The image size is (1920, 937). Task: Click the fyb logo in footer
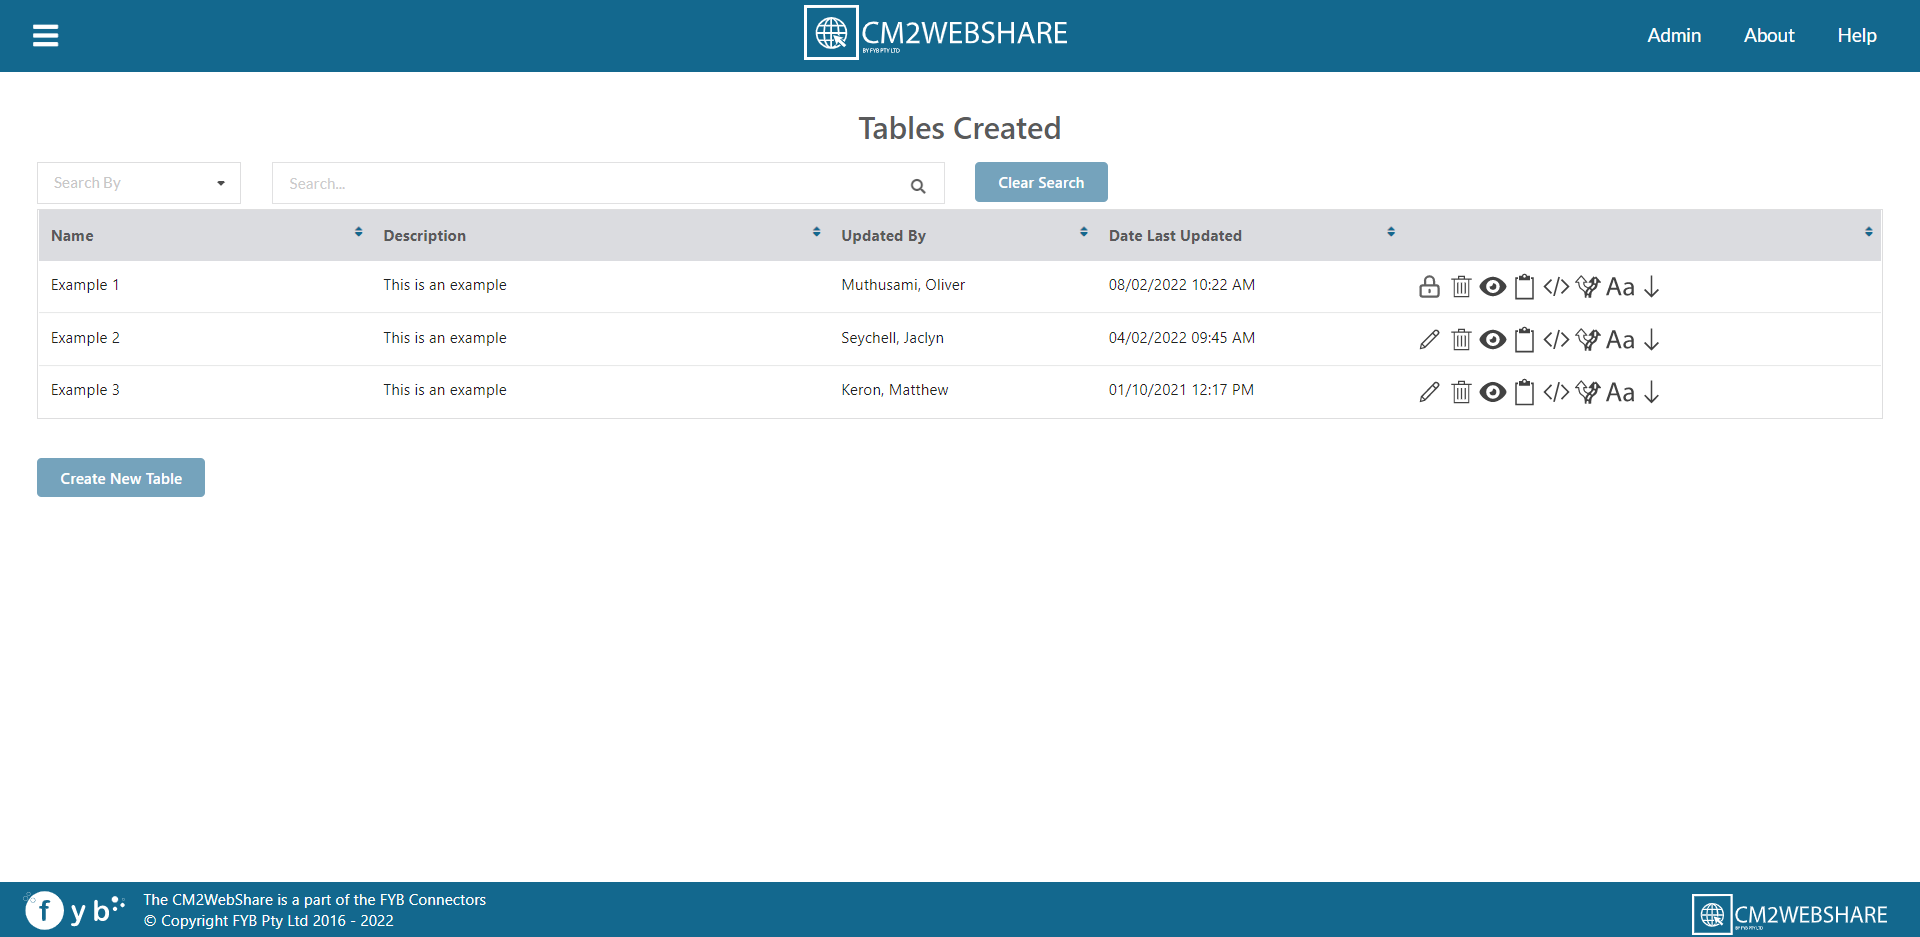point(74,910)
